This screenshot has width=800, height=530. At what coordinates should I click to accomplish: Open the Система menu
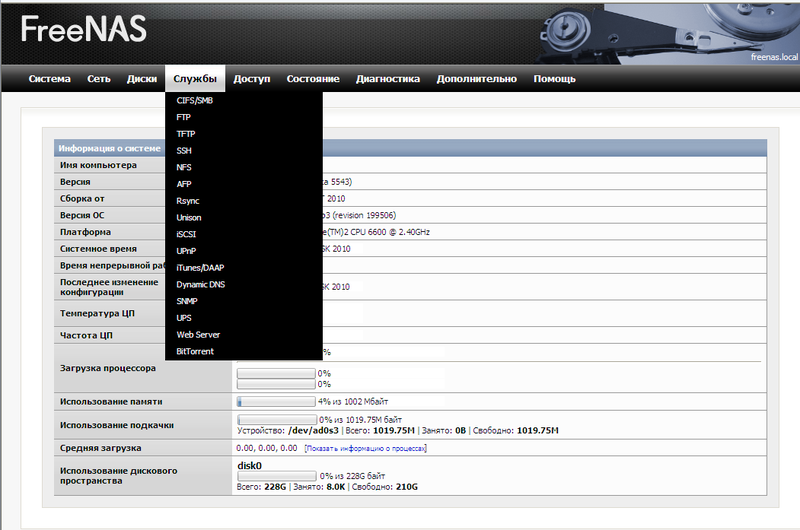pos(49,79)
